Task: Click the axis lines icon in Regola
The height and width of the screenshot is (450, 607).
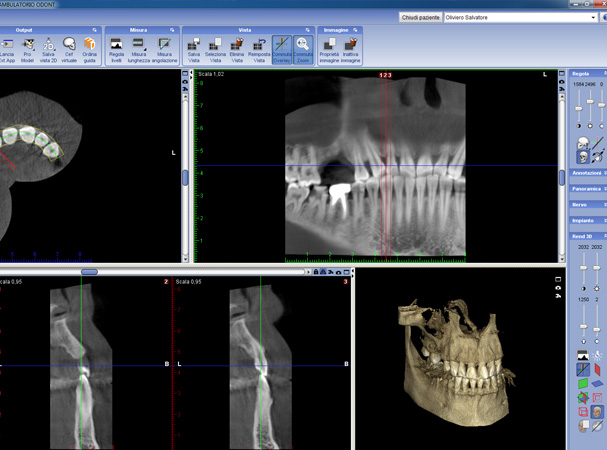Action: 597,143
